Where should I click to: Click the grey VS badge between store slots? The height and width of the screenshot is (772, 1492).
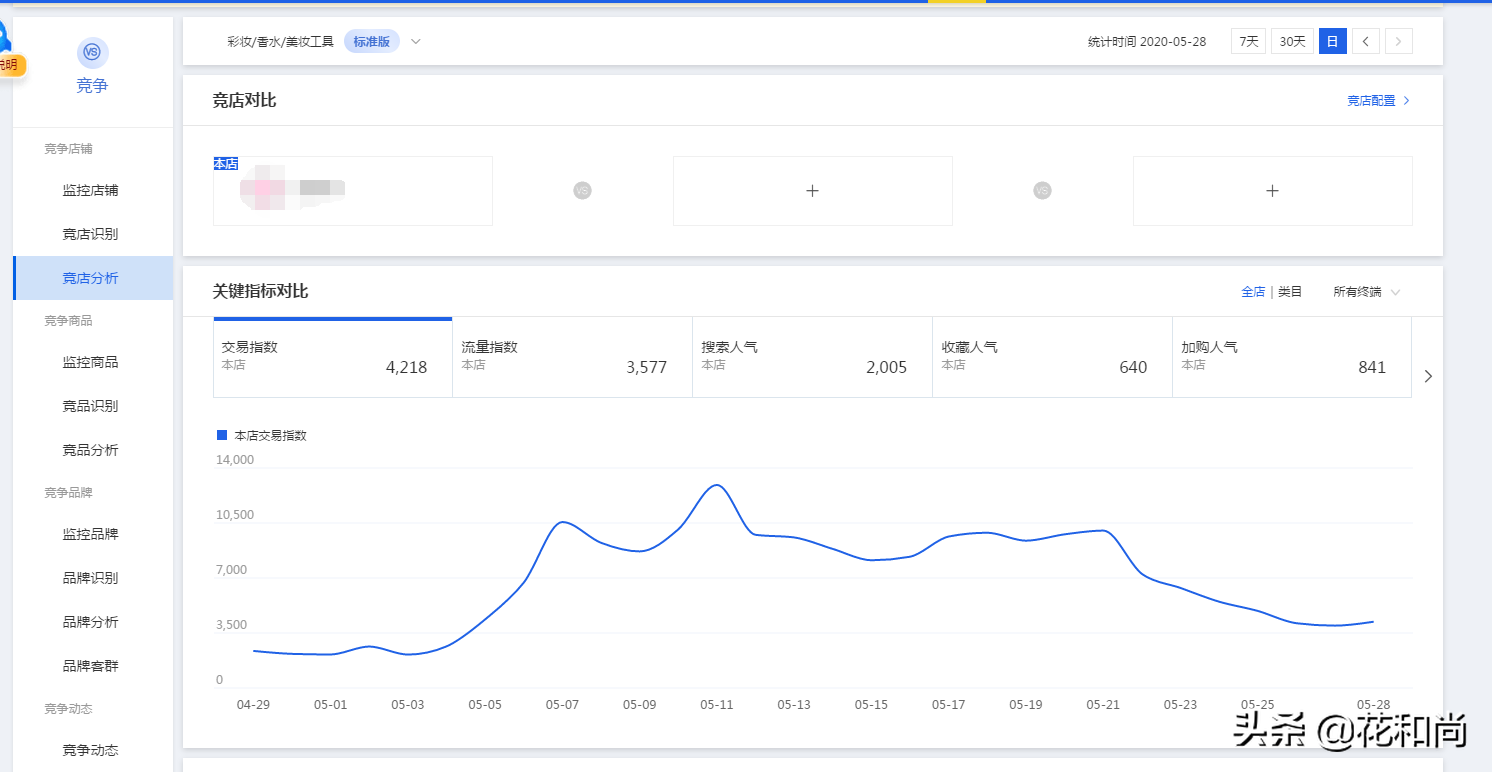click(x=582, y=190)
